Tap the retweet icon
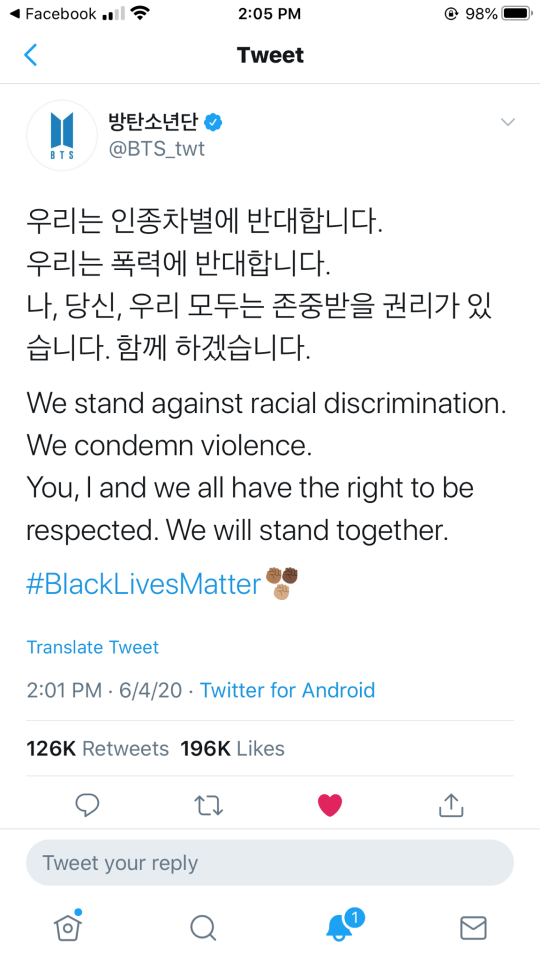Screen dimensions: 540x960 click(209, 805)
